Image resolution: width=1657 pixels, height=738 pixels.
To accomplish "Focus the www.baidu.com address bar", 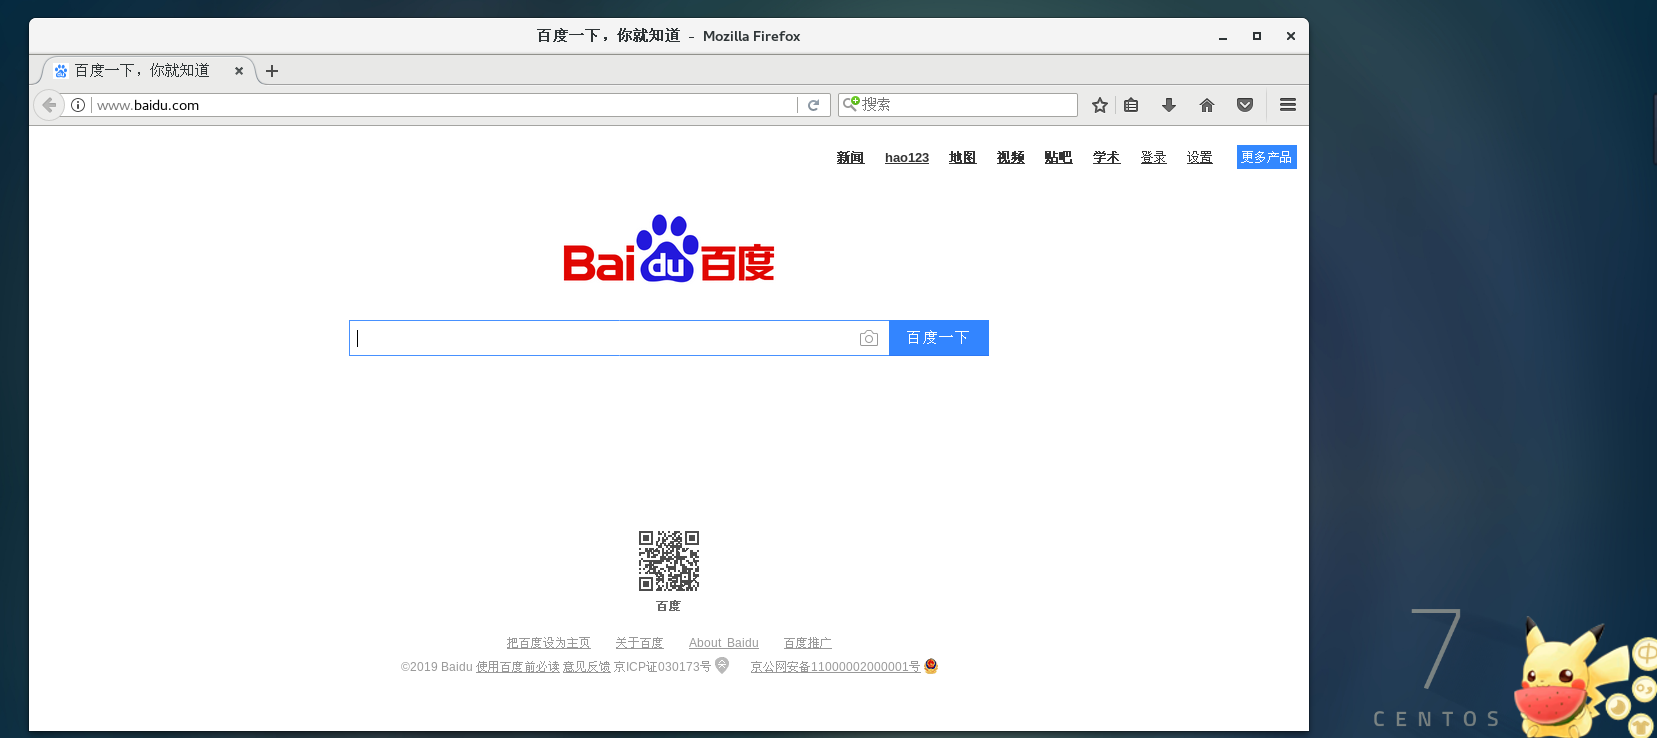I will 444,105.
